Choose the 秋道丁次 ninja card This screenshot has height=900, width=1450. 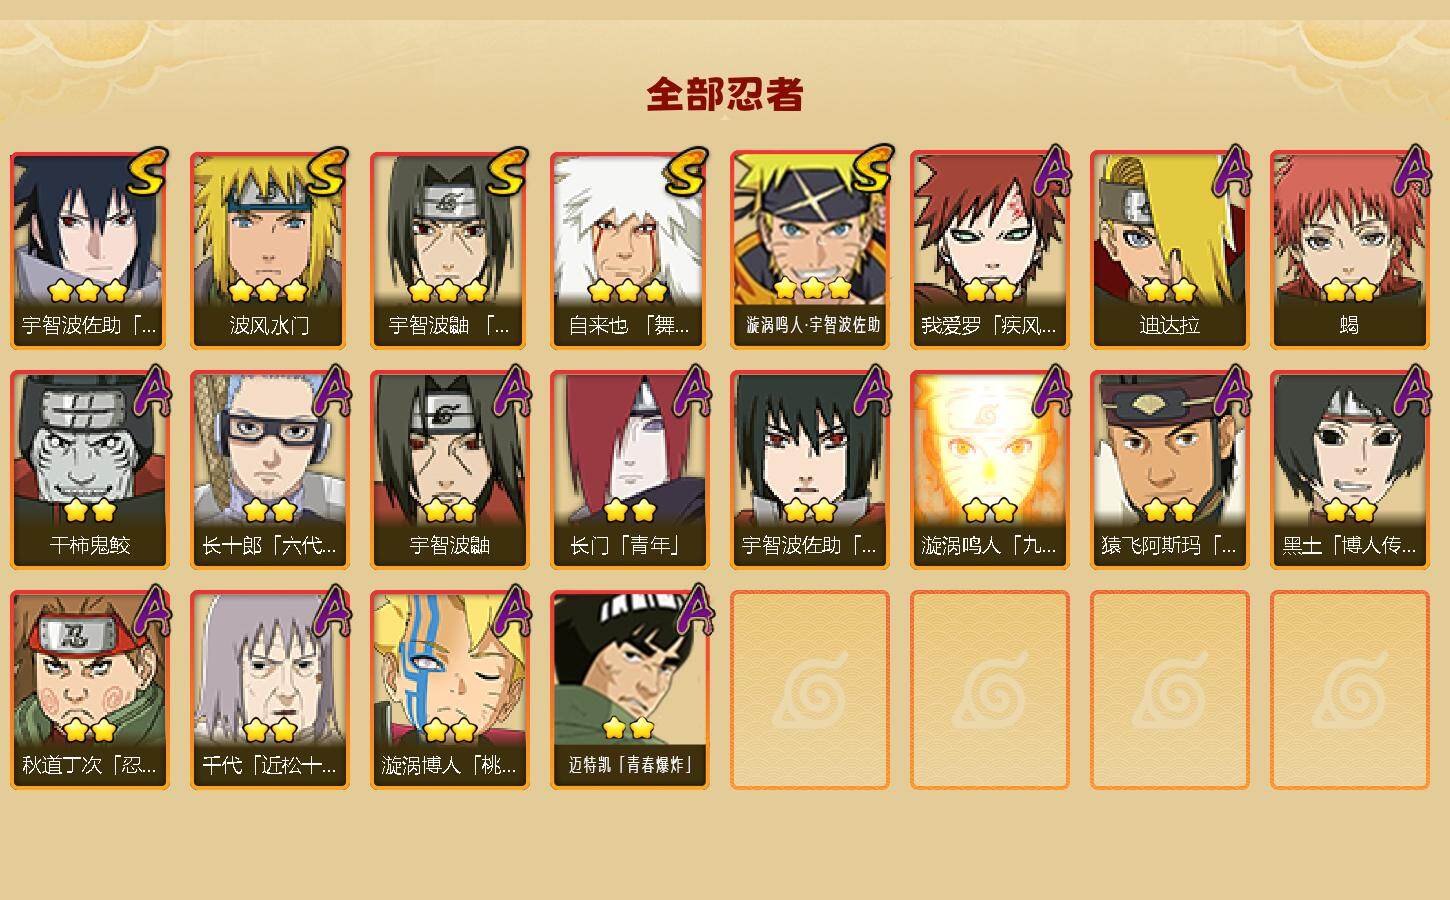(x=89, y=690)
